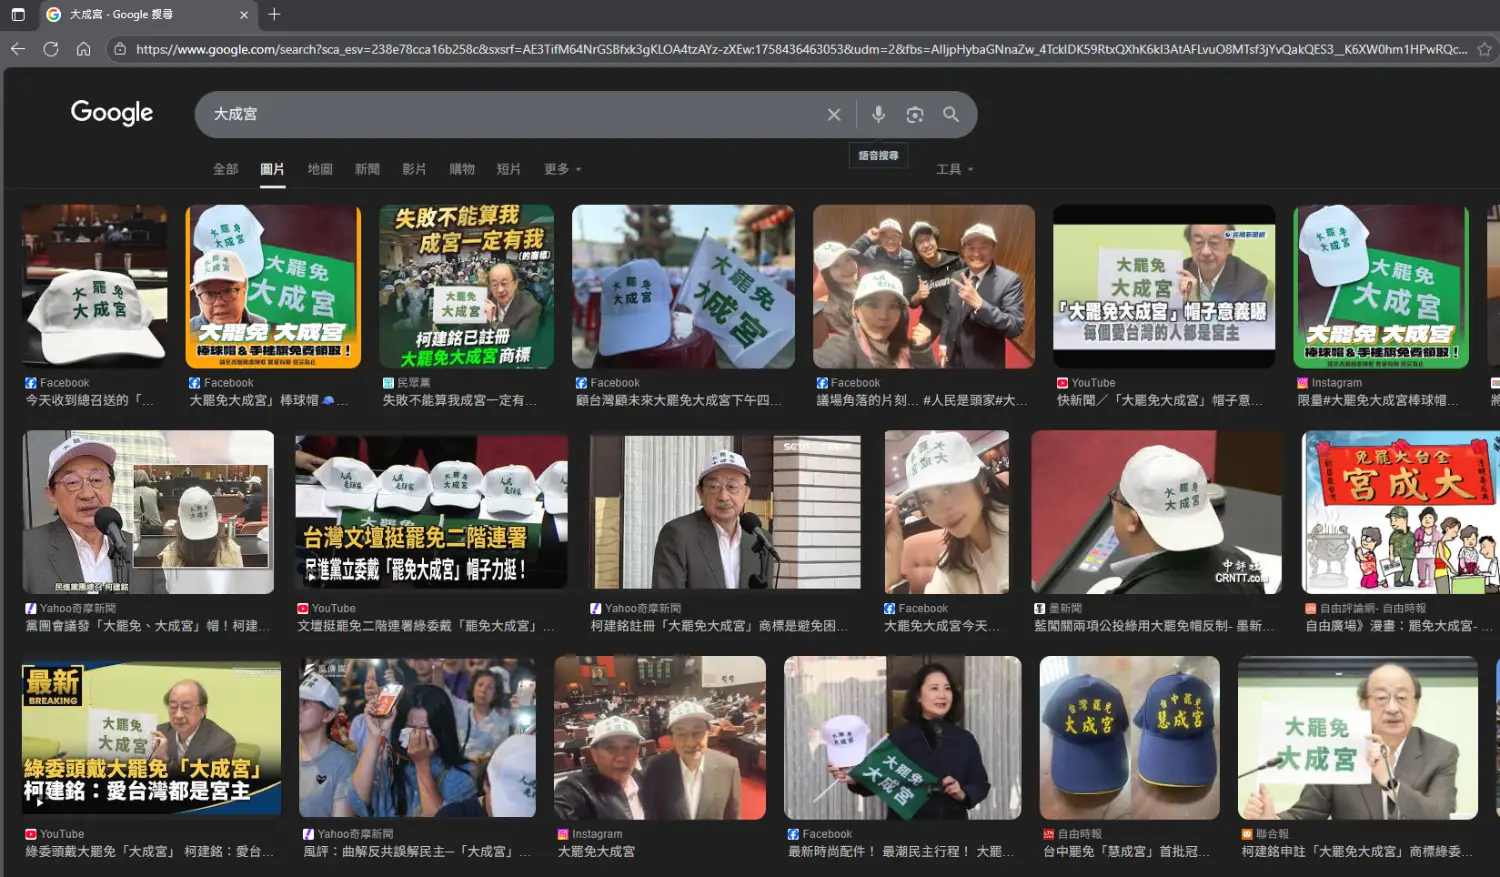View site information icon in address bar

(120, 49)
